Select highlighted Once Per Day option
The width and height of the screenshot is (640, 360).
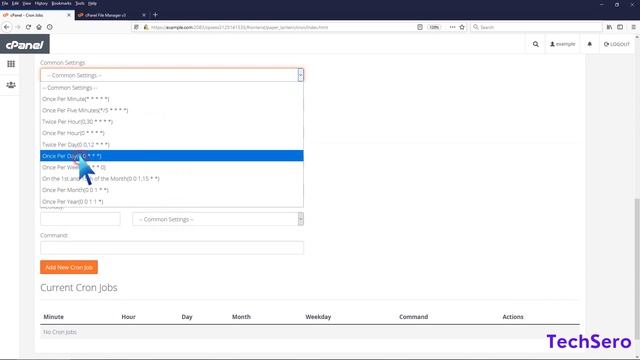[x=172, y=156]
